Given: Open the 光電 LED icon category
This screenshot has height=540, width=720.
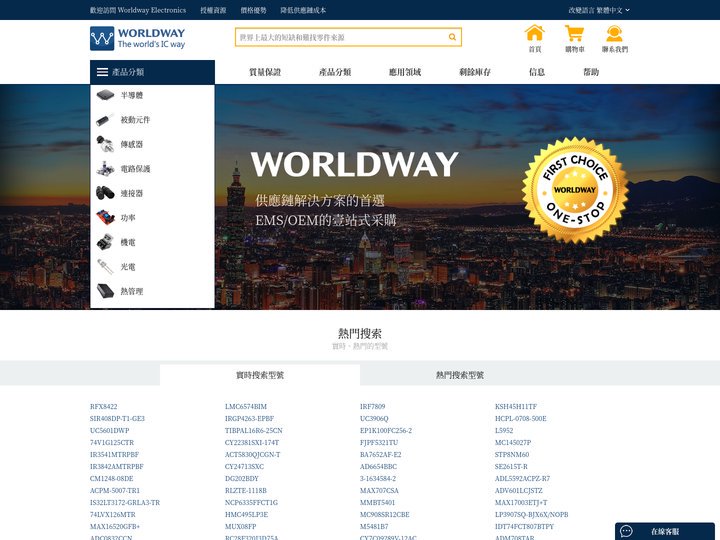Looking at the screenshot, I should pos(105,267).
